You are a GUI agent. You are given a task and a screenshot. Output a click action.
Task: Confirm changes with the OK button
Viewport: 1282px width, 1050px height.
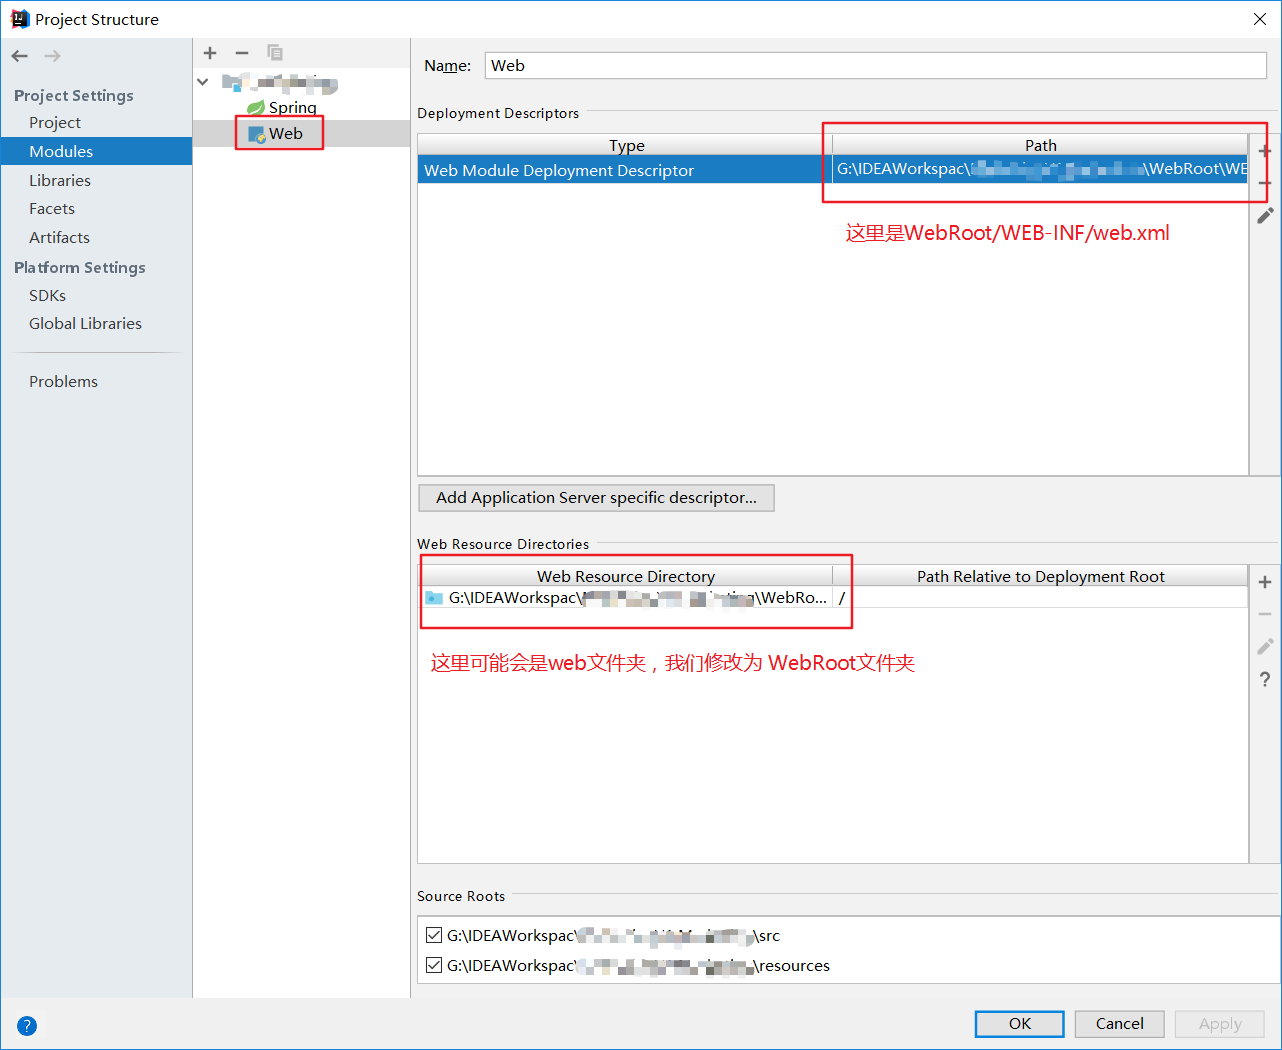1020,1023
